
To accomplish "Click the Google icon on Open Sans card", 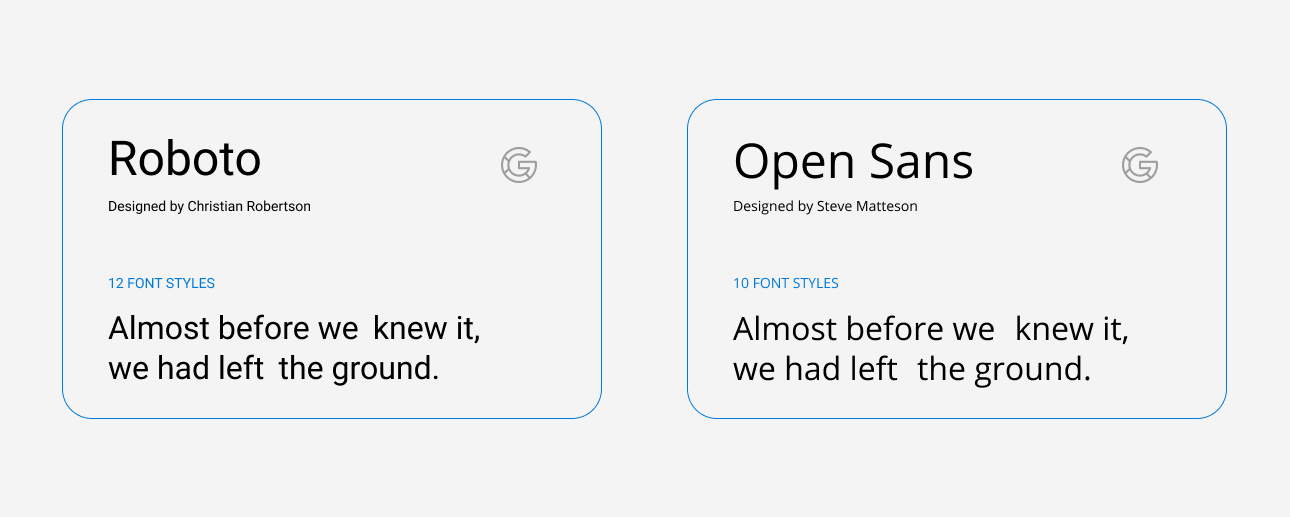I will 1140,165.
